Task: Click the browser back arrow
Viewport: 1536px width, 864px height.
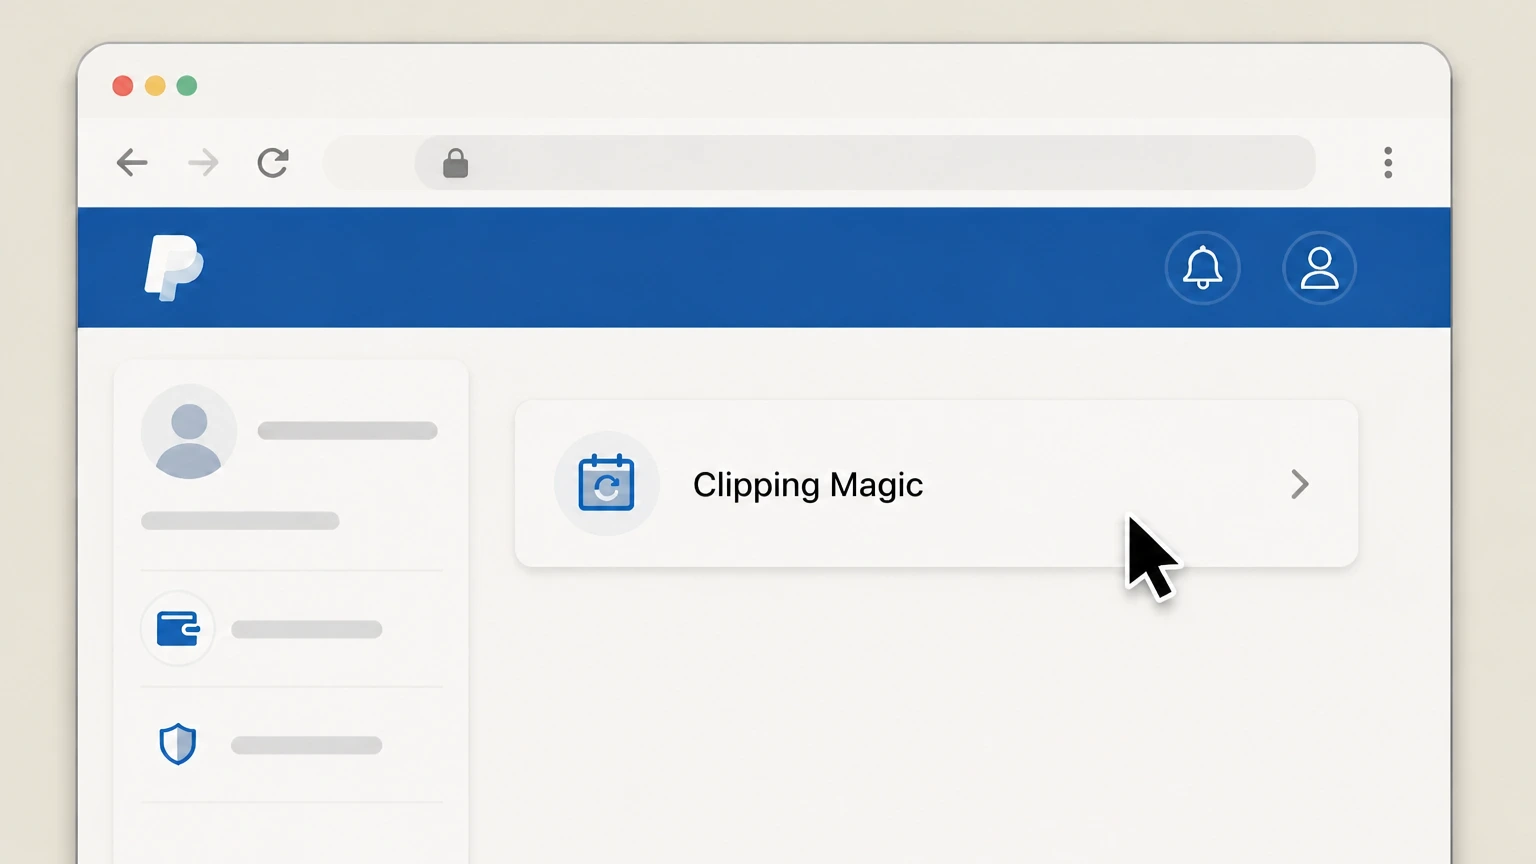Action: [x=132, y=162]
